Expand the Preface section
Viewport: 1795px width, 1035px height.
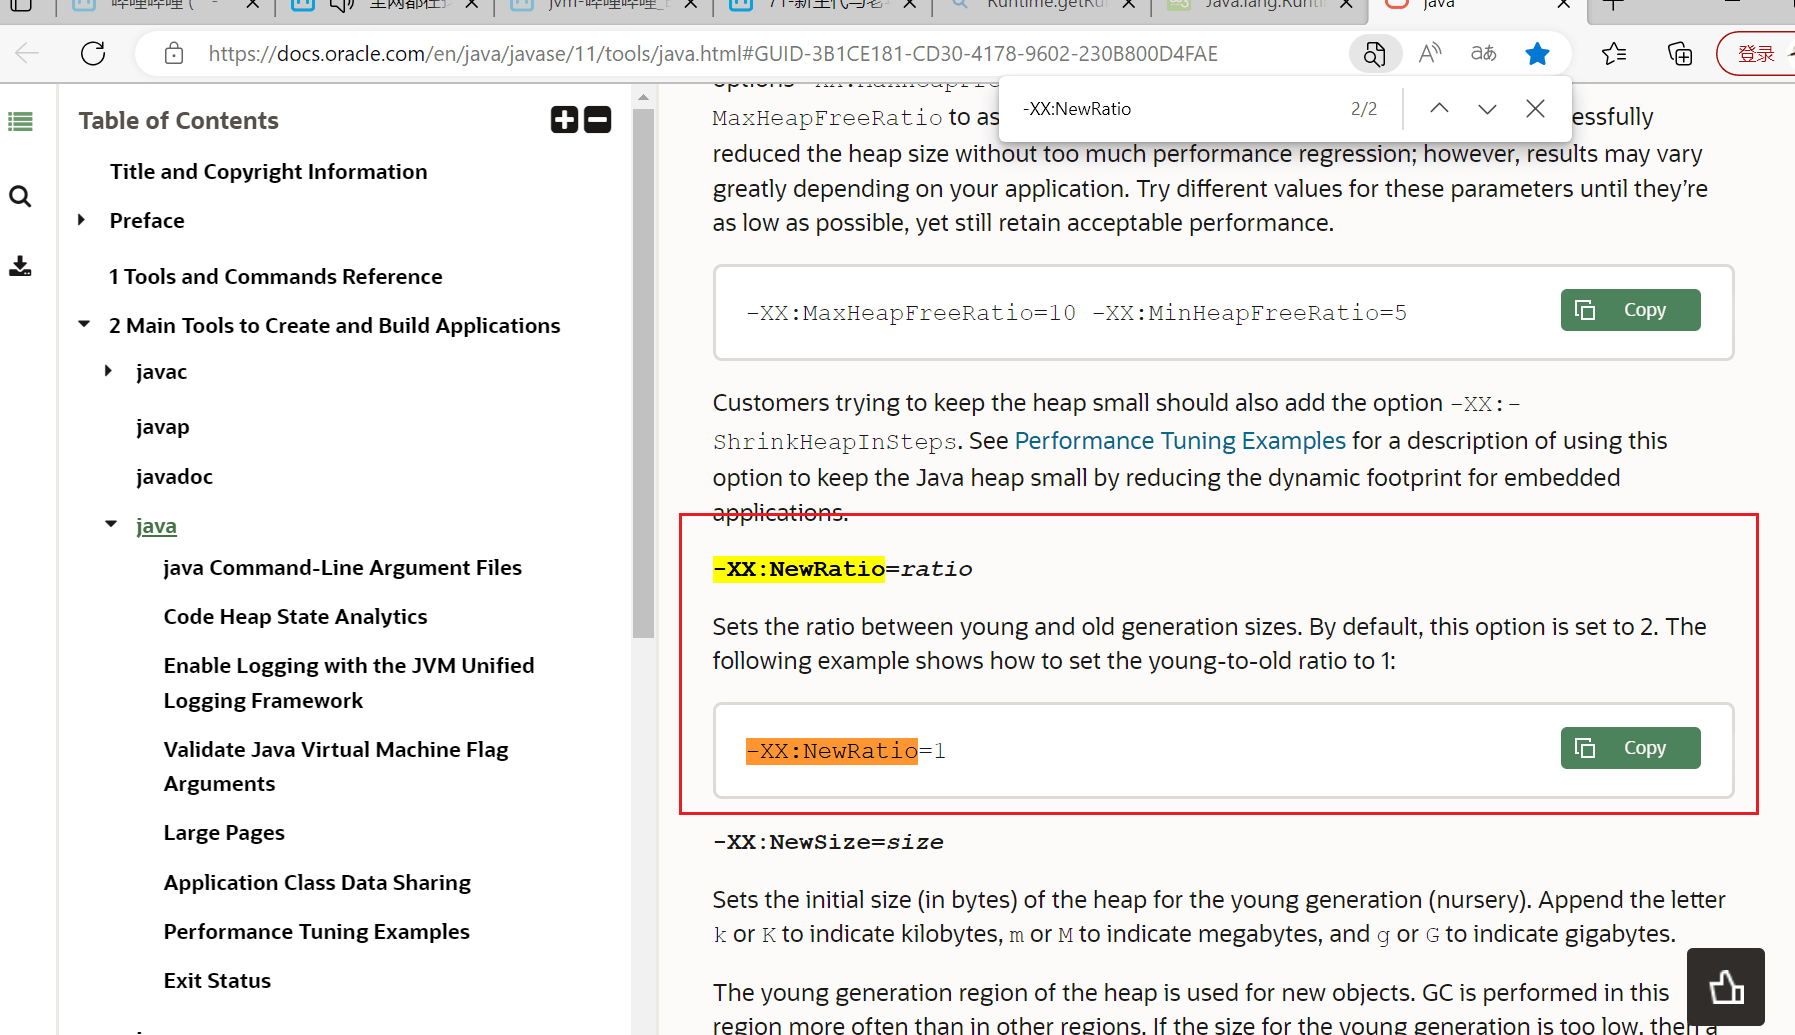coord(82,220)
